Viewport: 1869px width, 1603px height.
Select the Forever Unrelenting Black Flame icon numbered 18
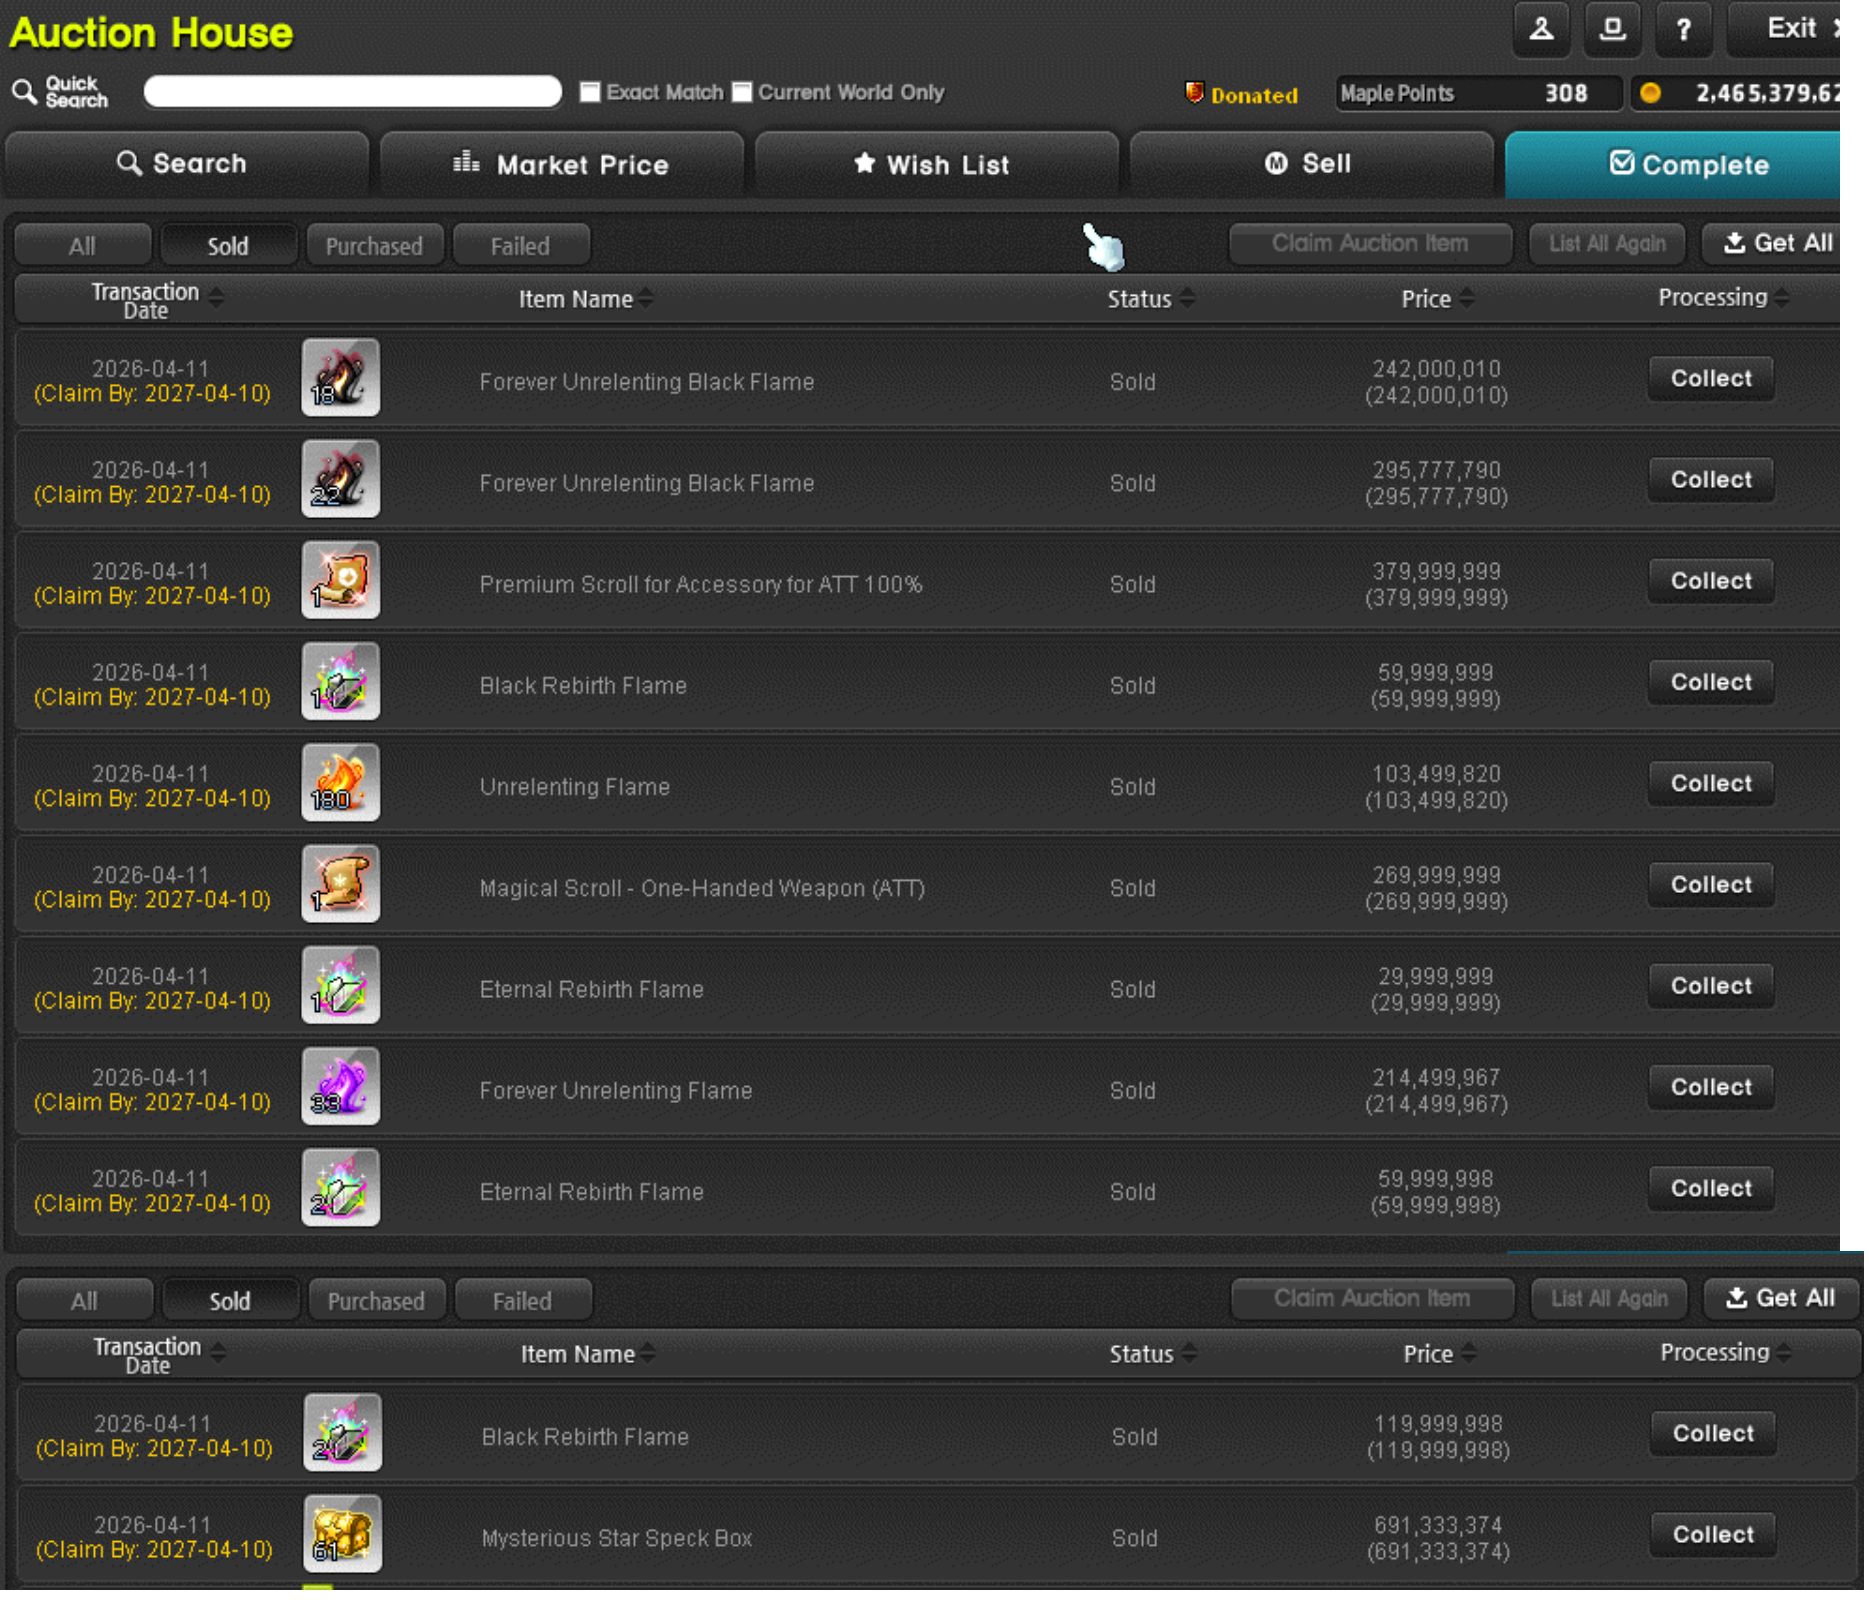(341, 378)
